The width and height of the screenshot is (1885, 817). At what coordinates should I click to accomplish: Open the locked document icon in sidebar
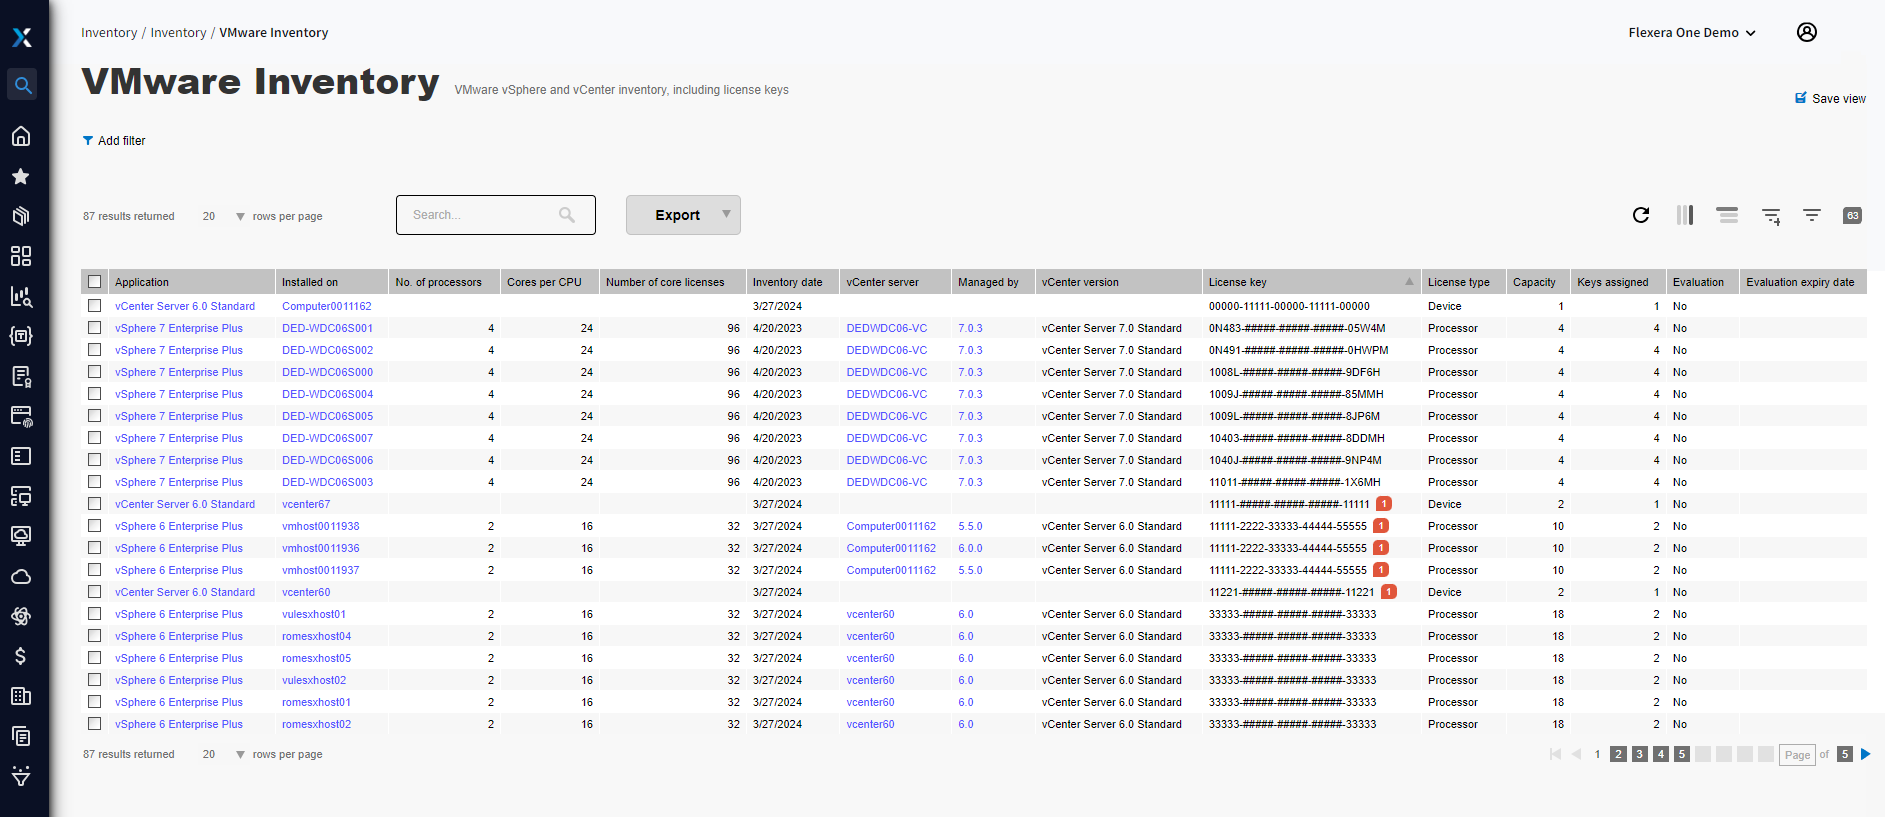(21, 376)
